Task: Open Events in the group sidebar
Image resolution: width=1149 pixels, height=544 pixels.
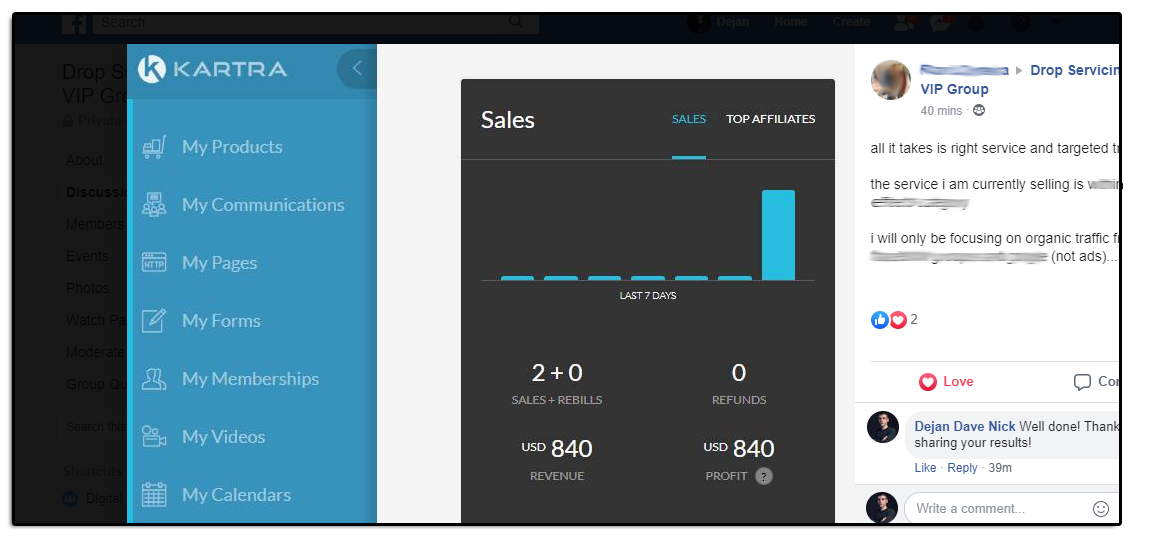Action: click(x=87, y=256)
